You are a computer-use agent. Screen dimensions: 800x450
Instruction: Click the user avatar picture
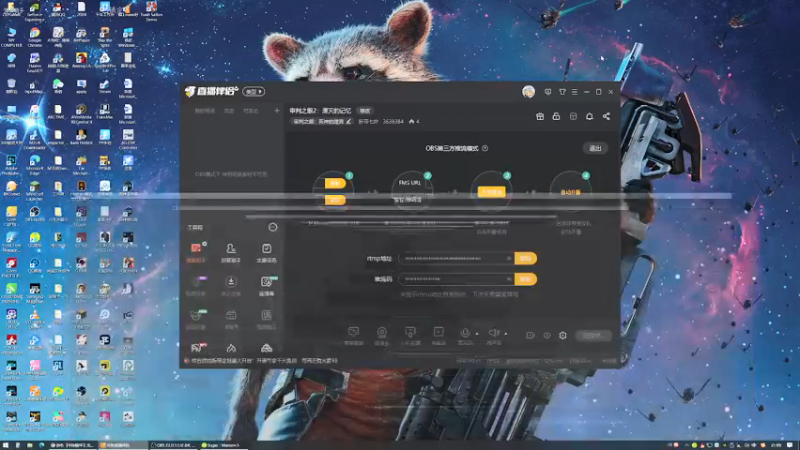pos(529,92)
